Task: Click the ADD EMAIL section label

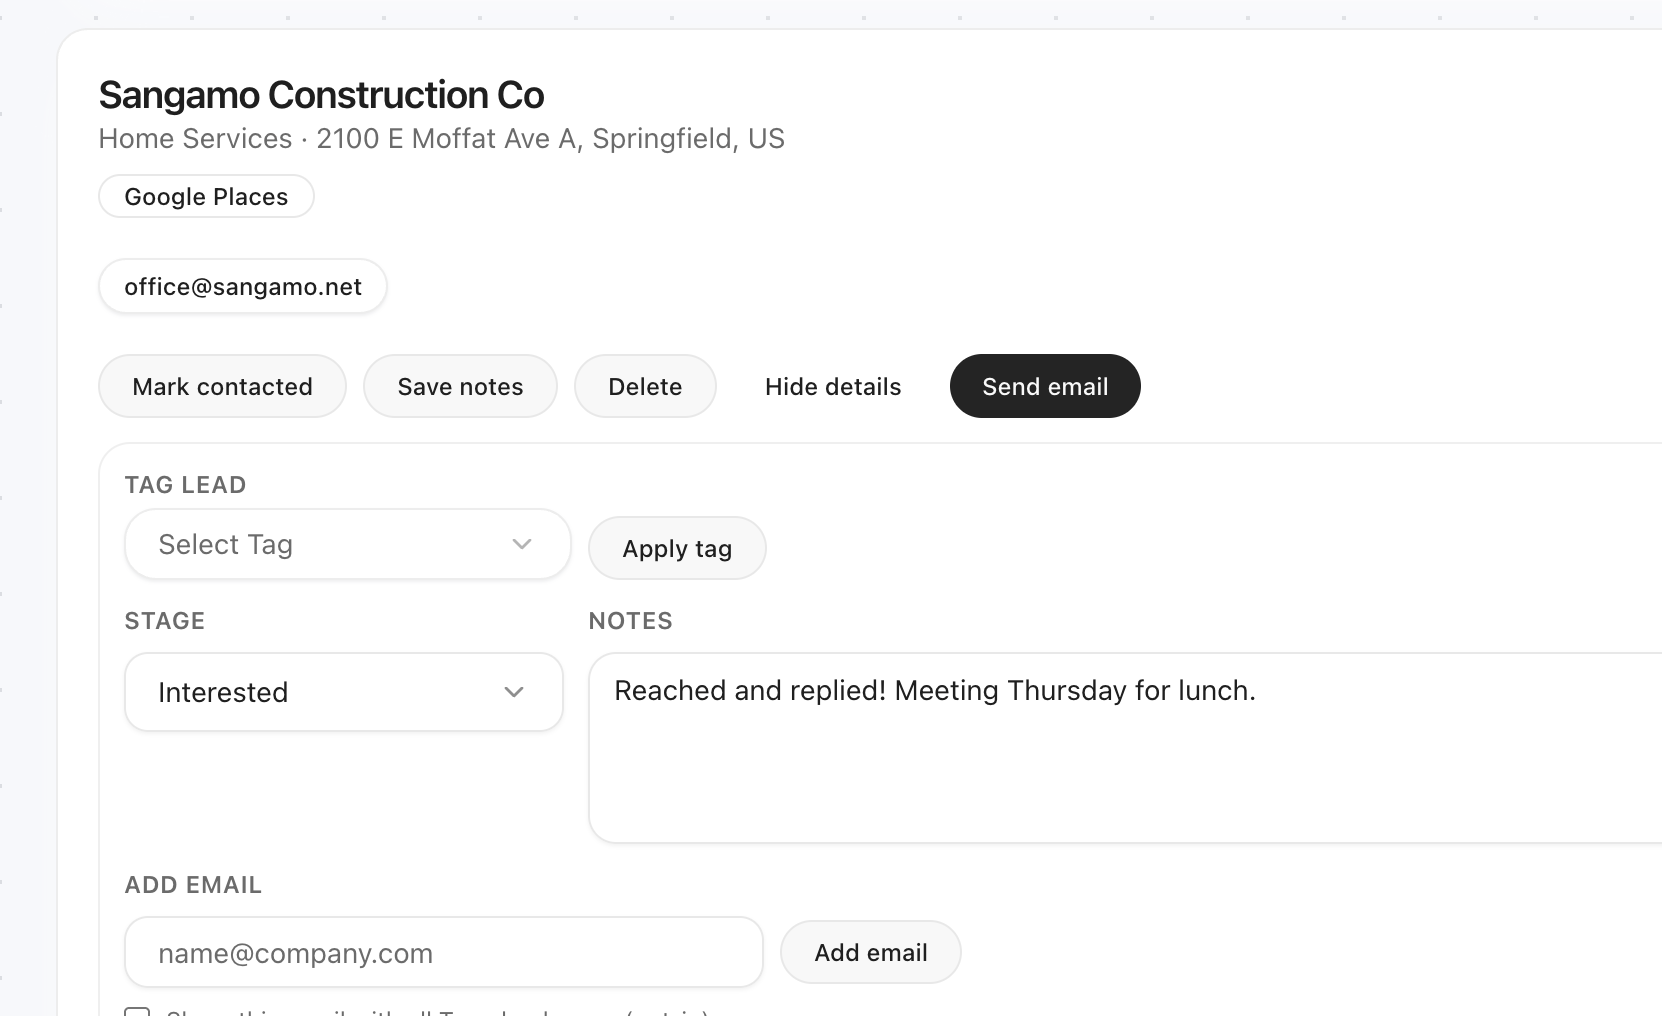Action: point(193,885)
